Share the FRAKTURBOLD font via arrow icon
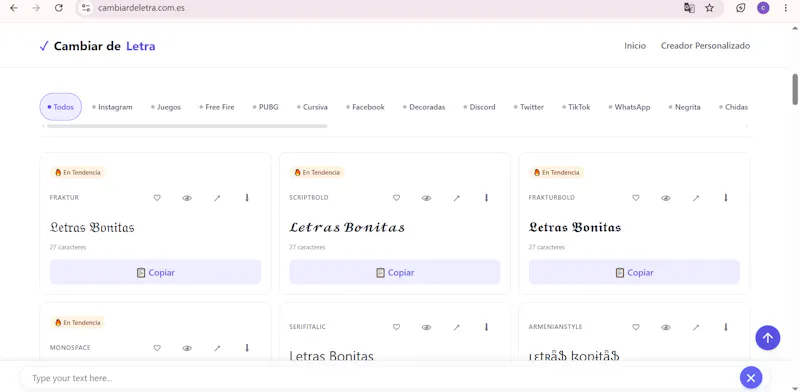800x392 pixels. click(x=695, y=198)
